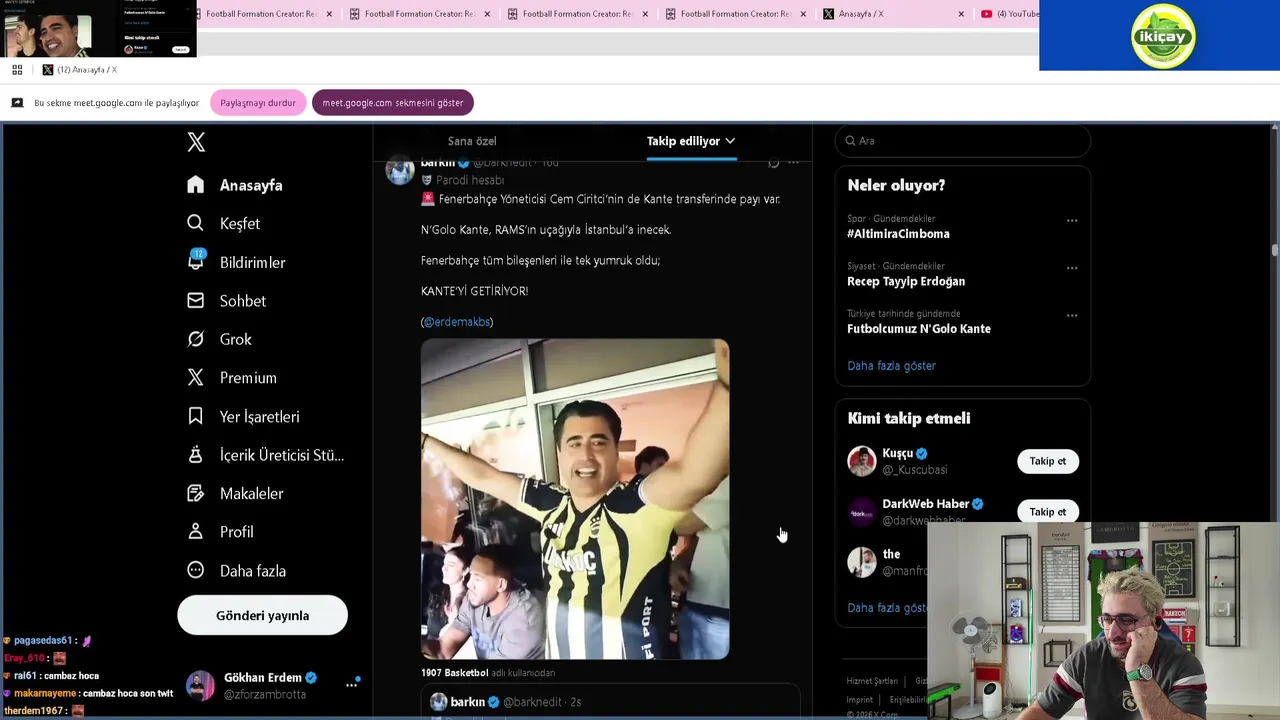
Task: Open İçerik Üreticisi Stüdyosu
Action: (x=266, y=455)
